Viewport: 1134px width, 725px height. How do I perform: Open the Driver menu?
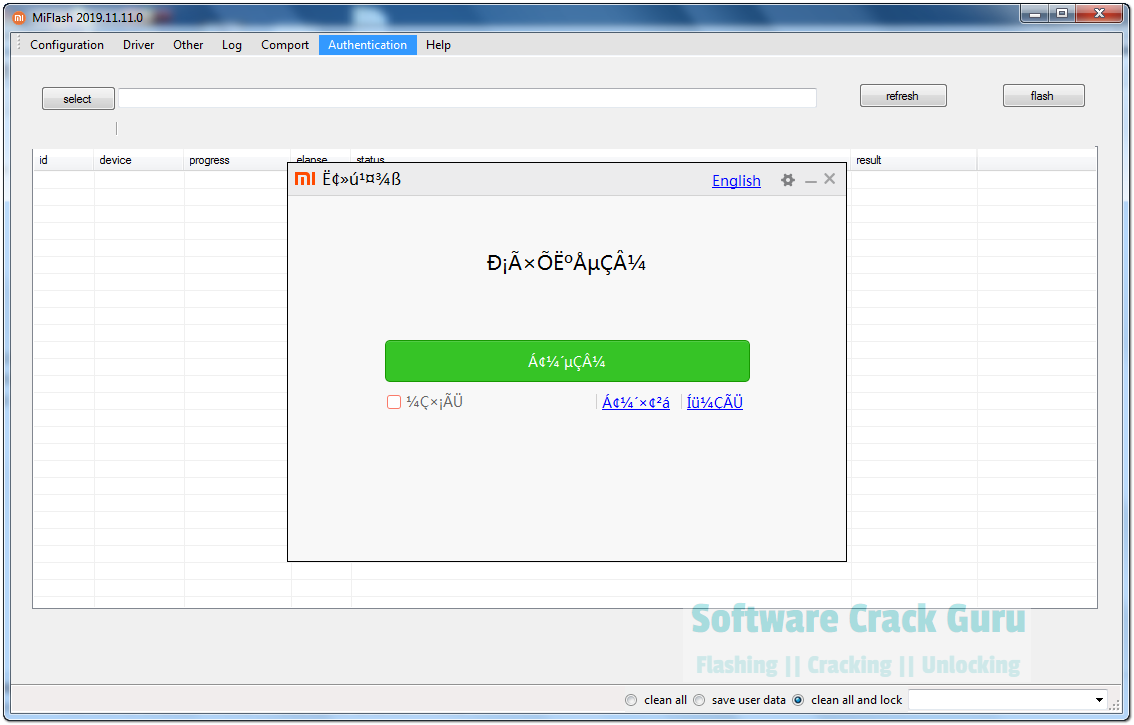pos(138,45)
